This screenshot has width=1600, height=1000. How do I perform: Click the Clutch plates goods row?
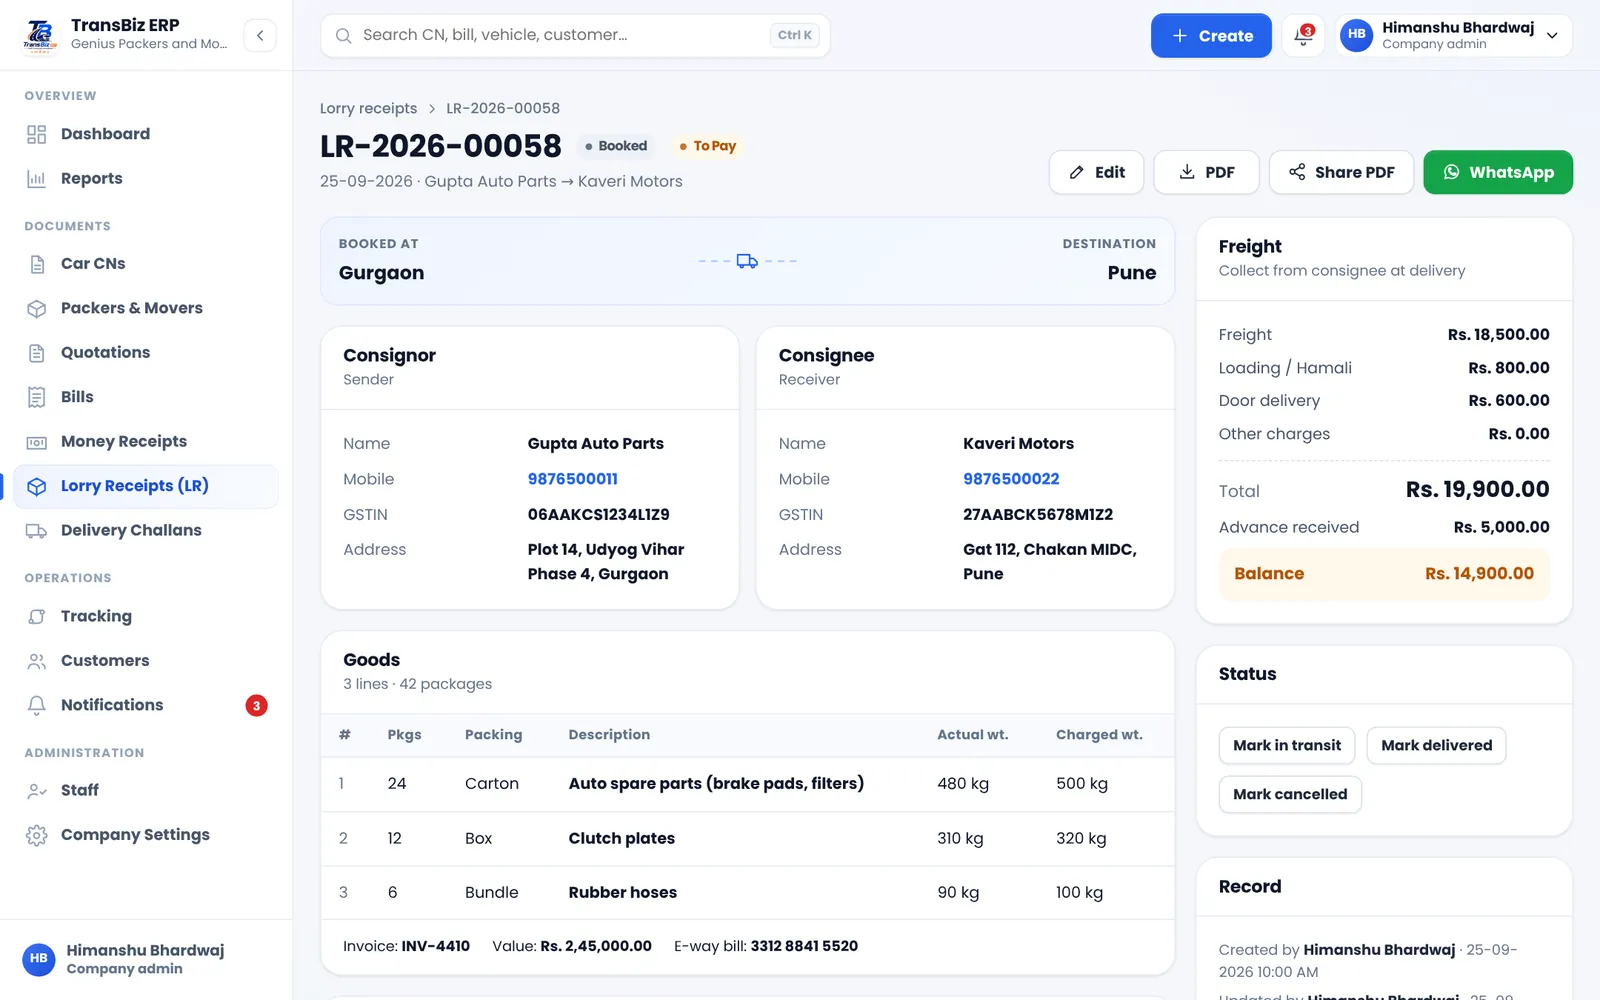(x=747, y=839)
